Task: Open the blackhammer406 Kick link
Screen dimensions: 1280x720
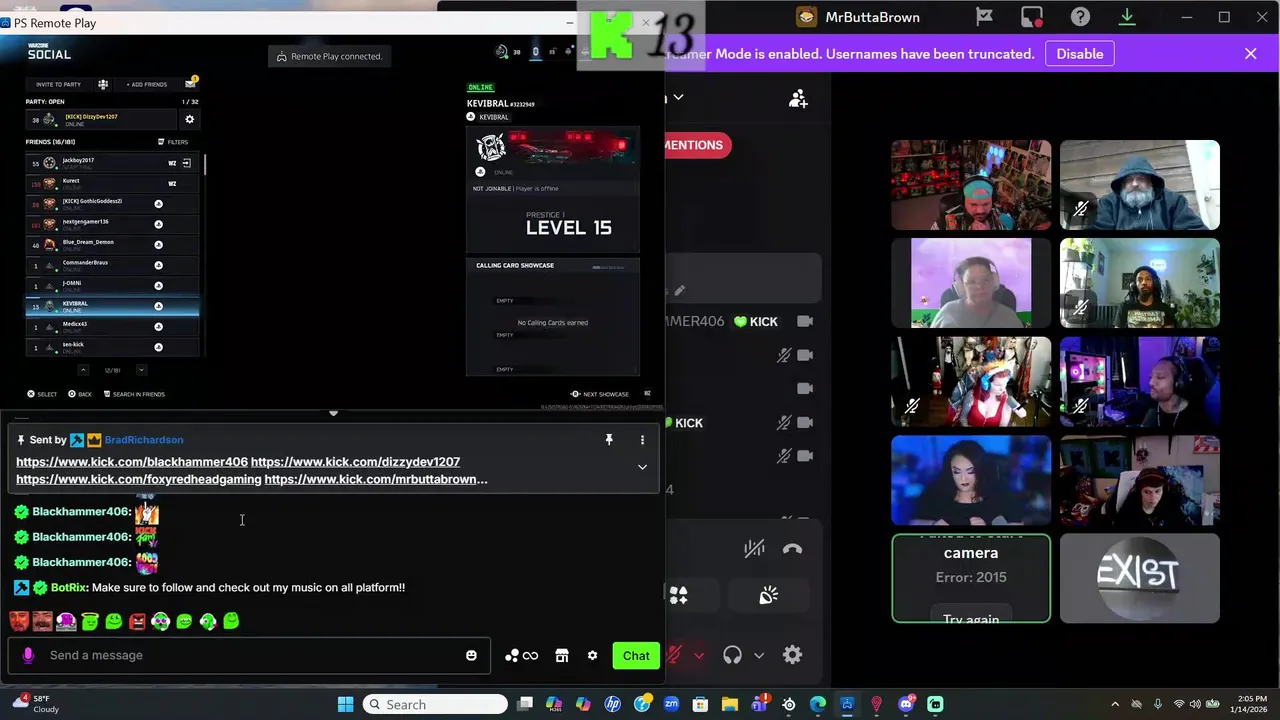Action: pos(132,462)
